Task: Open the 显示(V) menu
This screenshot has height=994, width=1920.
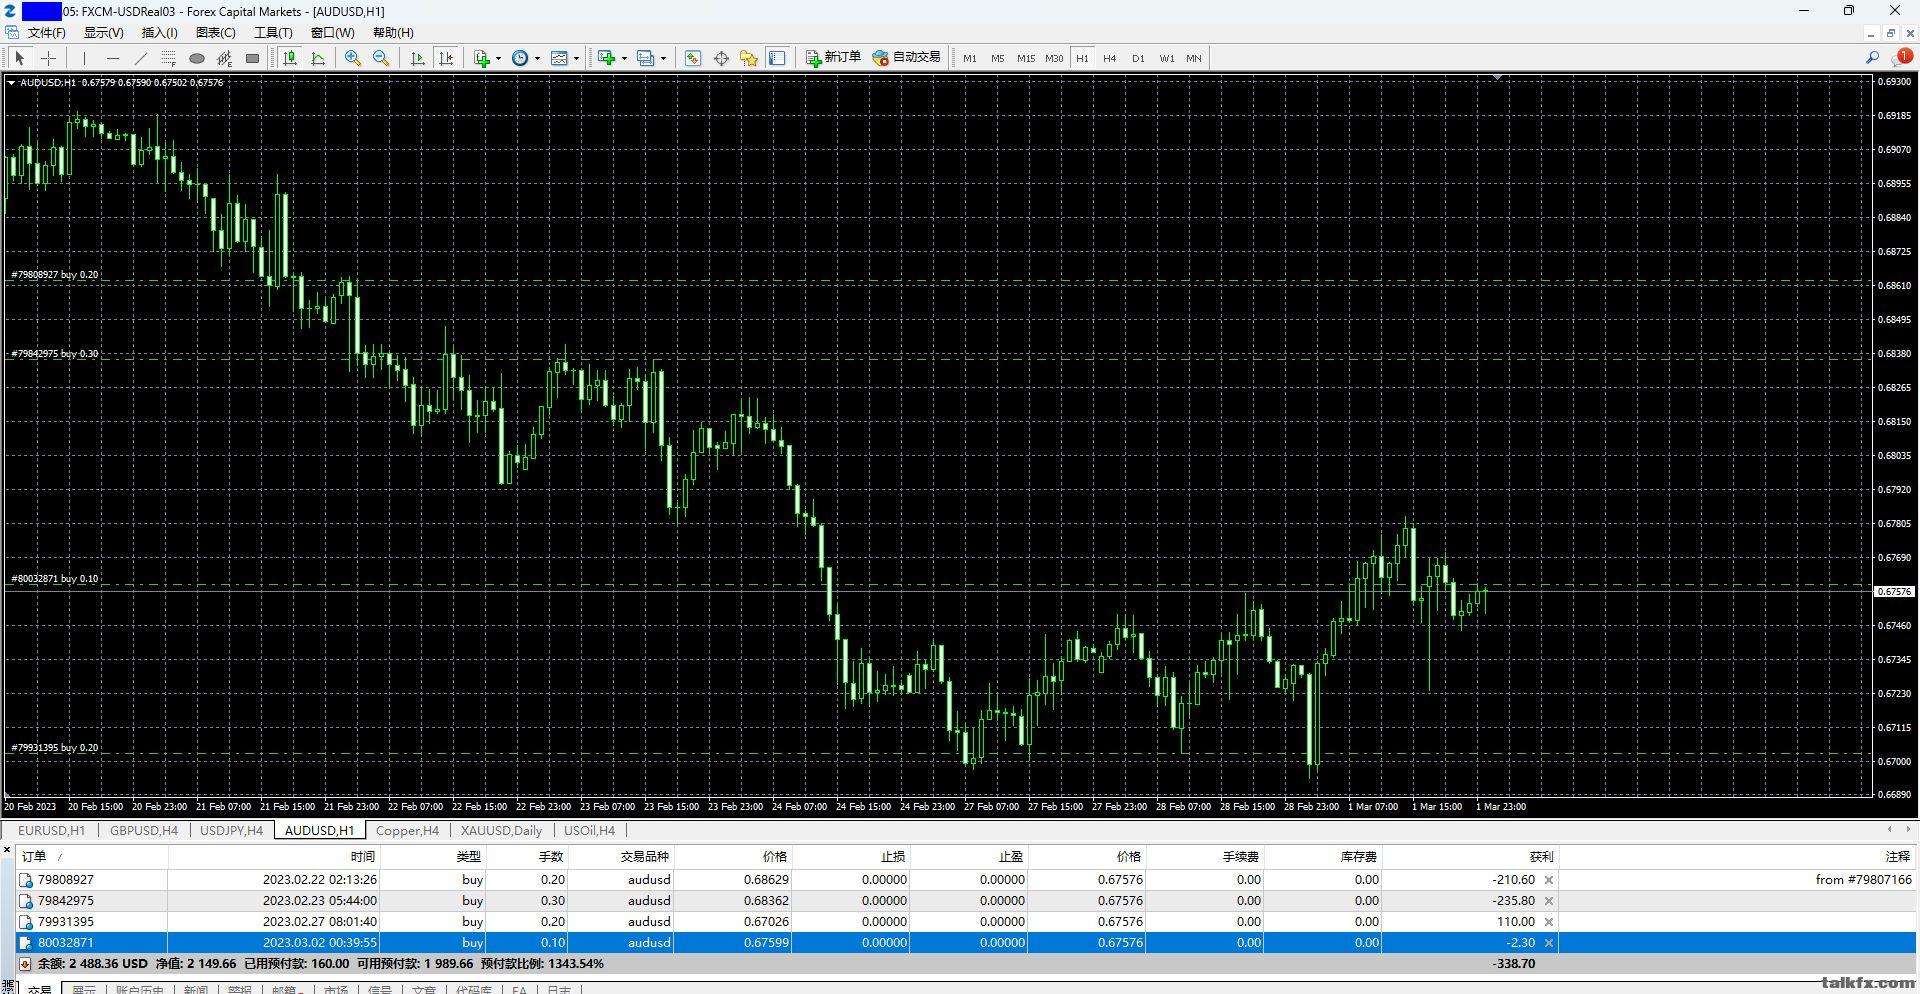Action: tap(103, 33)
